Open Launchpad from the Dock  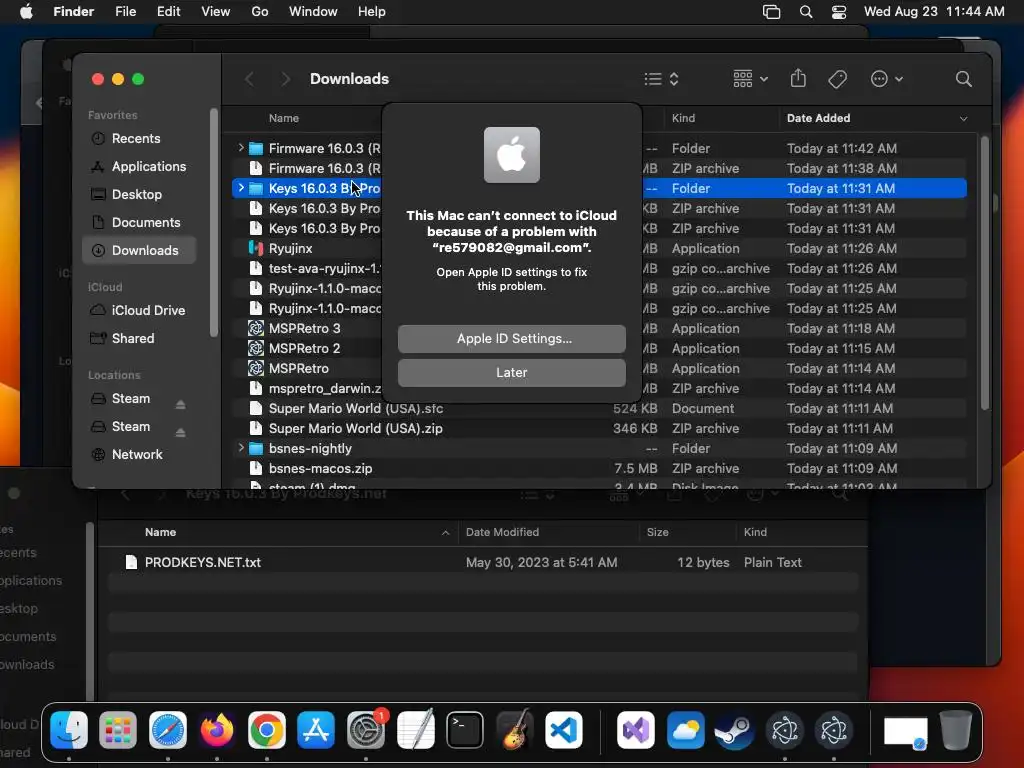[x=118, y=730]
